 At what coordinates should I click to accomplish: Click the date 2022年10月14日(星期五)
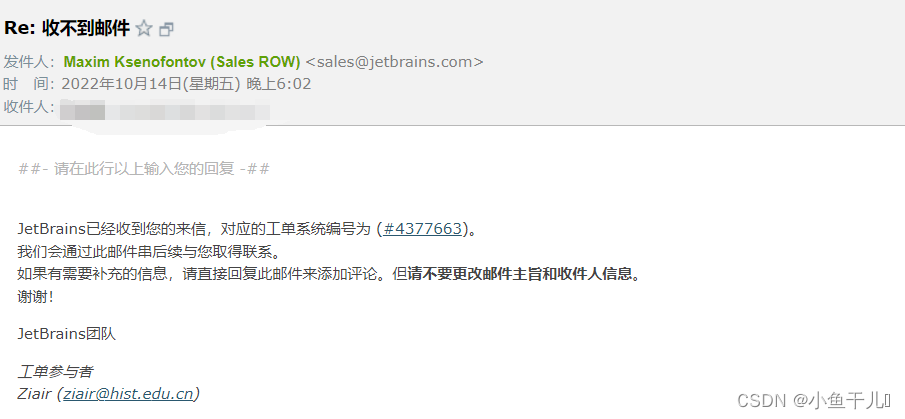point(151,84)
